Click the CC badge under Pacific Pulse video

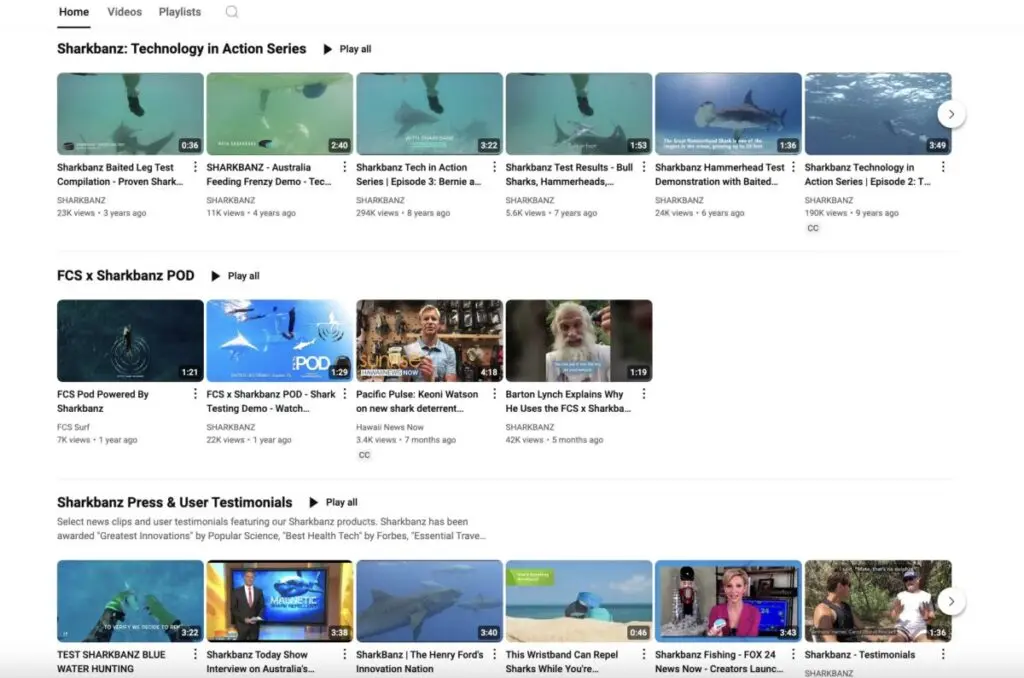click(364, 455)
